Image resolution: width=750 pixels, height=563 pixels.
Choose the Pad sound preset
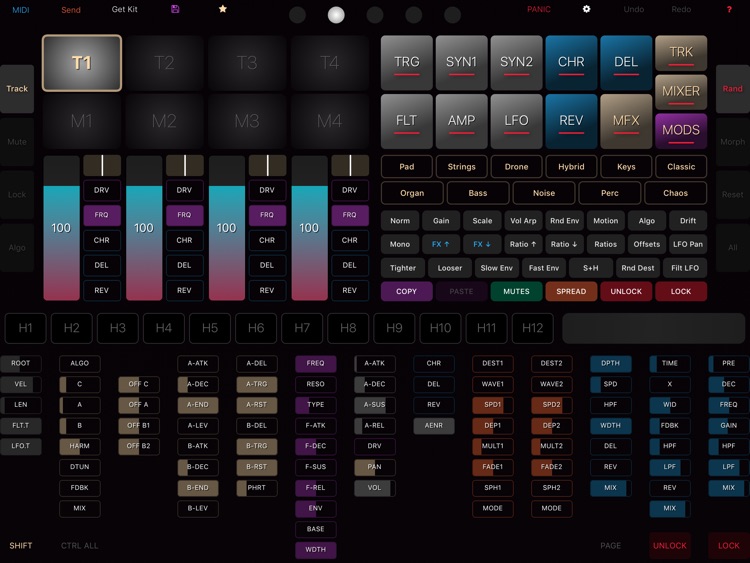pos(407,166)
